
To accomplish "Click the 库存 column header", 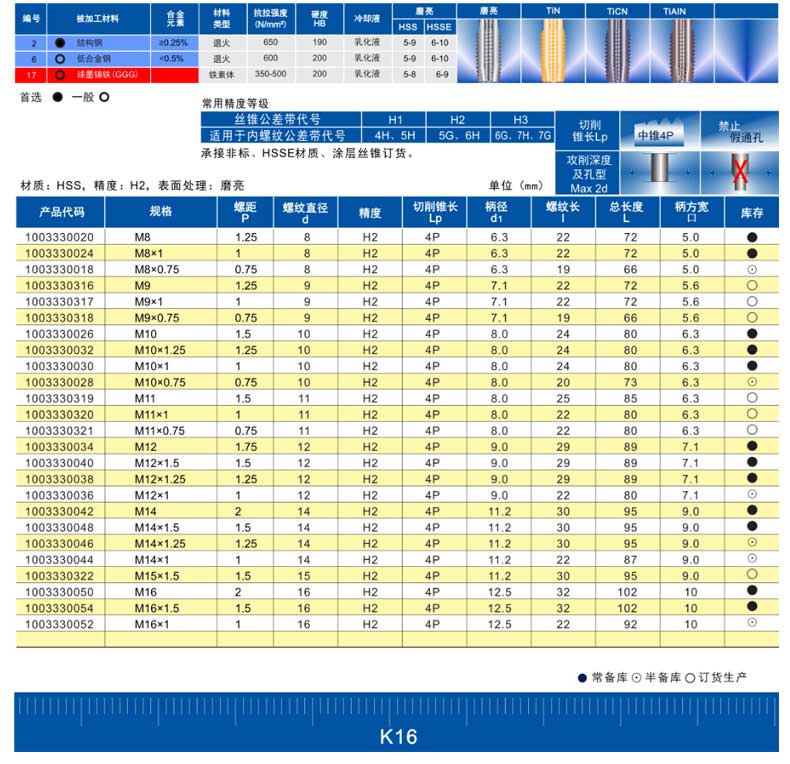I will click(751, 213).
